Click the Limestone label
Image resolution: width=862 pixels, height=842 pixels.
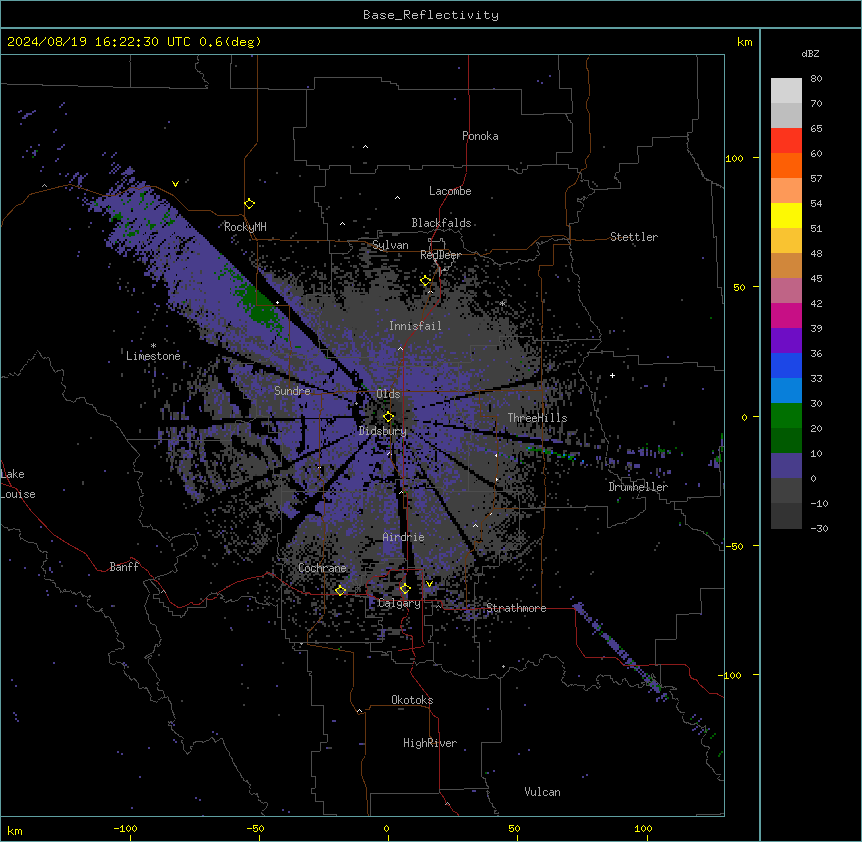(153, 356)
